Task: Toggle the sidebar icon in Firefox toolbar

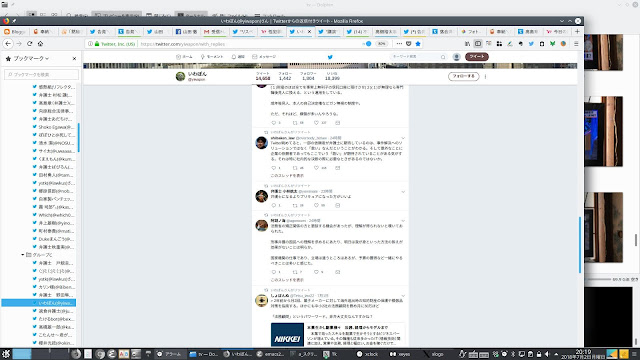Action: click(478, 44)
